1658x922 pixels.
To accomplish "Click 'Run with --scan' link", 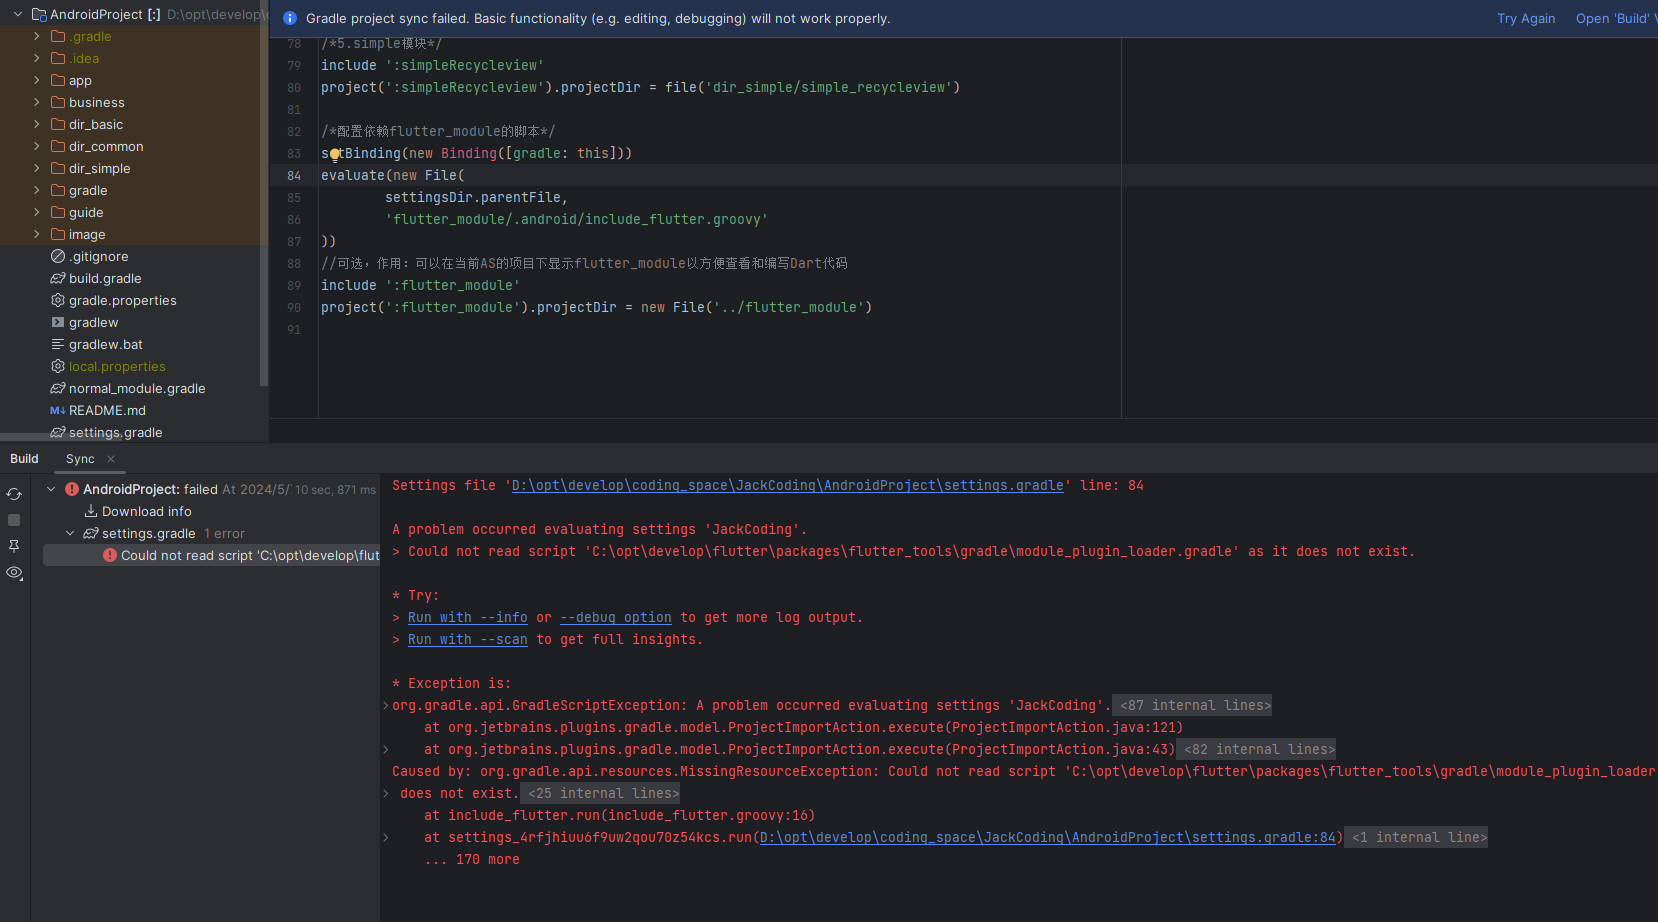I will pos(468,639).
